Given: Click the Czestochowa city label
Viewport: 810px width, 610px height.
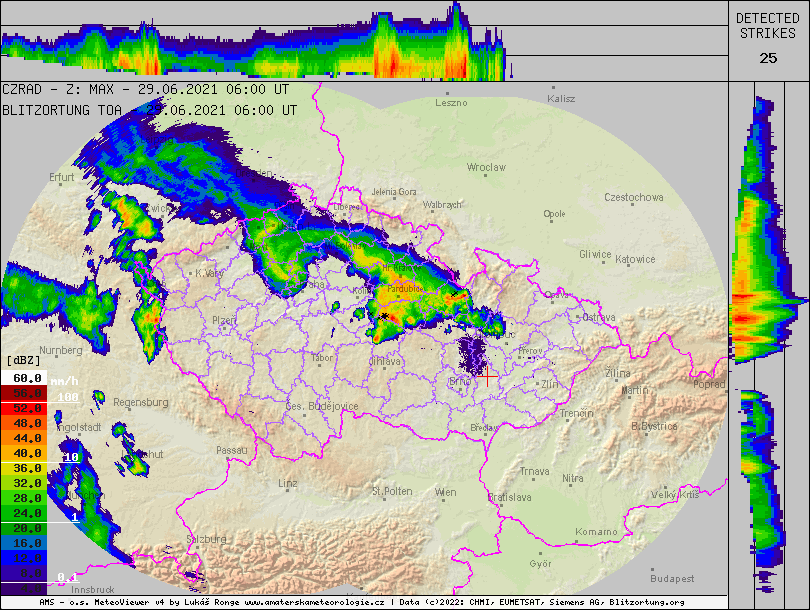Looking at the screenshot, I should click(634, 197).
